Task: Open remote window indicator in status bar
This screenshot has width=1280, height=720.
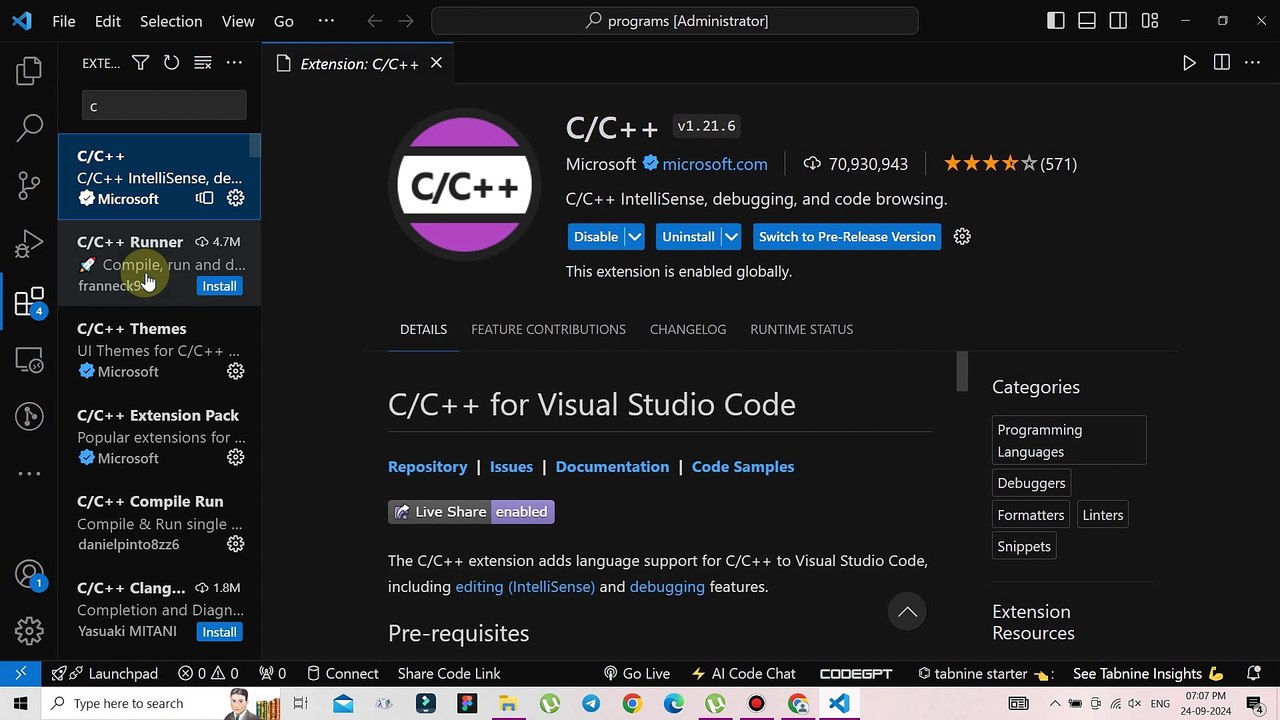Action: 20,673
